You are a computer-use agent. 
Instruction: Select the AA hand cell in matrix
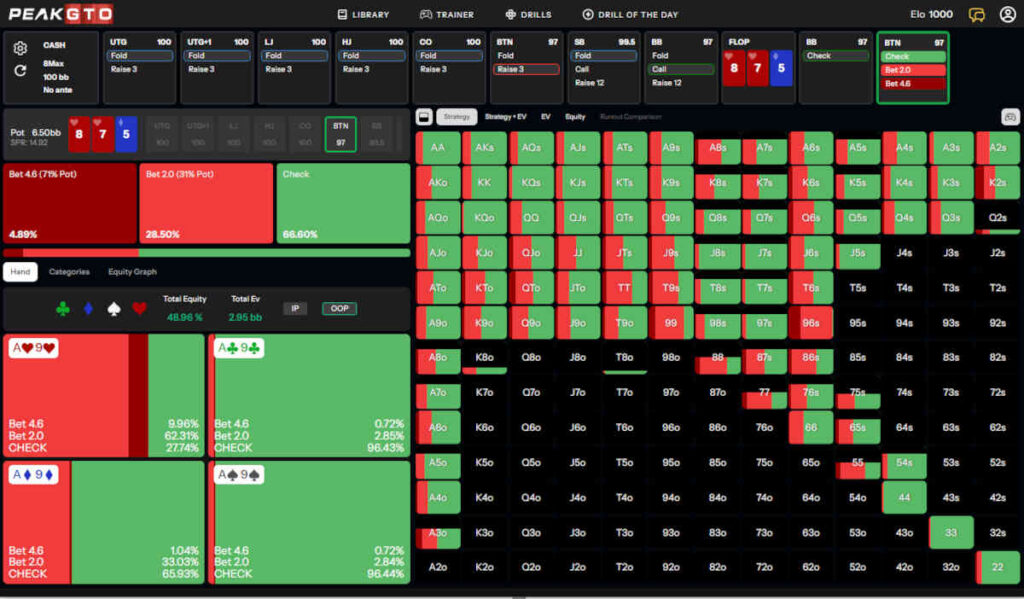tap(437, 148)
